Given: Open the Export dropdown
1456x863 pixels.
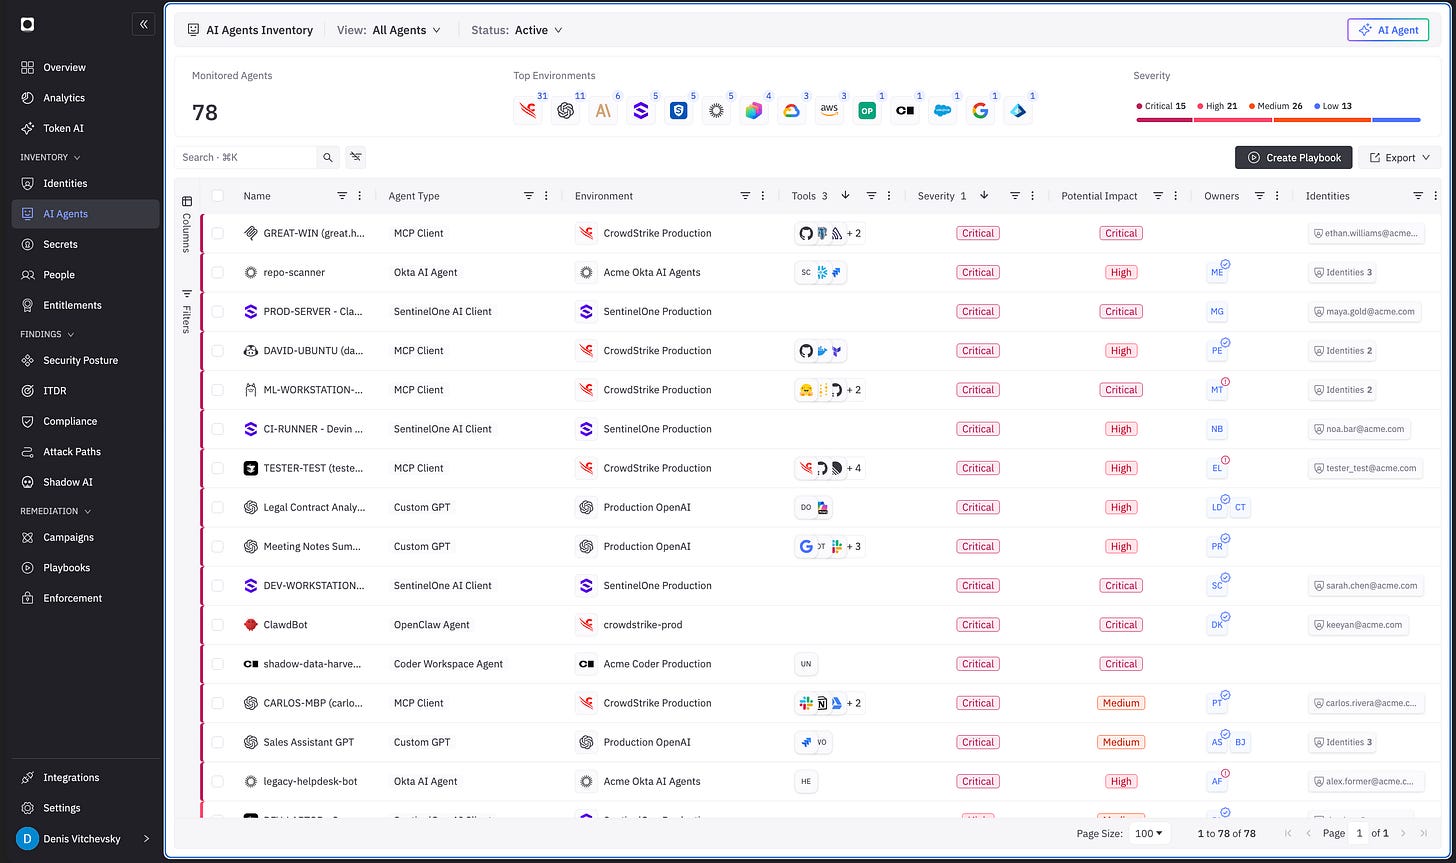Looking at the screenshot, I should tap(1400, 157).
